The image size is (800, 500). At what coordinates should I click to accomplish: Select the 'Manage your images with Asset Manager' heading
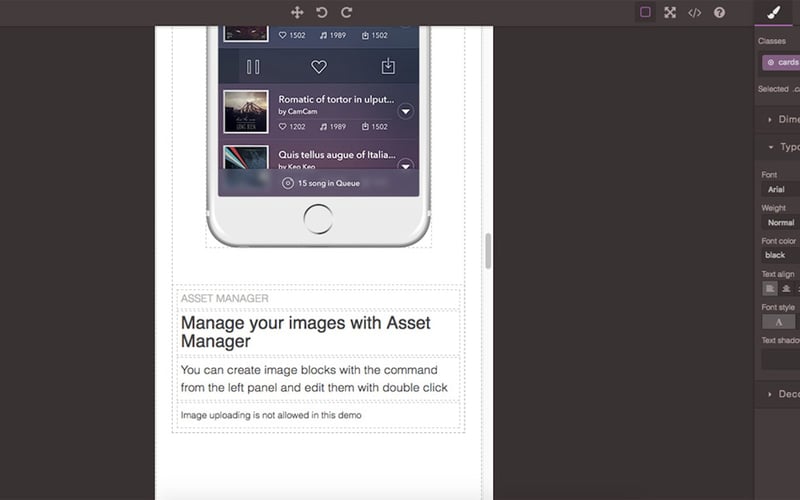pyautogui.click(x=318, y=332)
